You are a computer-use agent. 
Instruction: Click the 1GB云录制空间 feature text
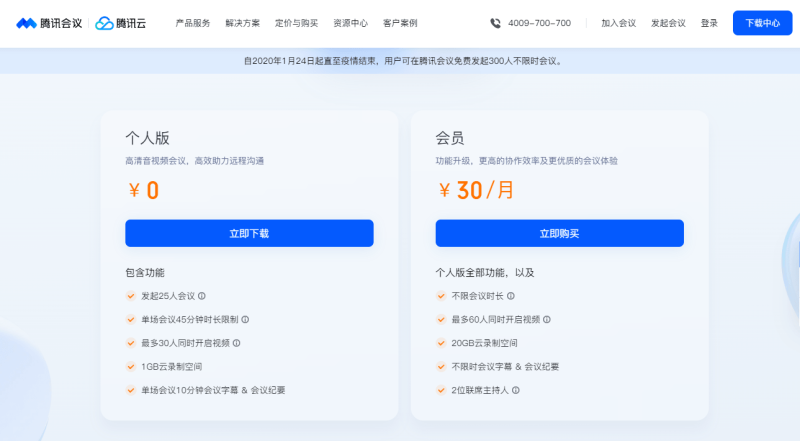tap(171, 366)
